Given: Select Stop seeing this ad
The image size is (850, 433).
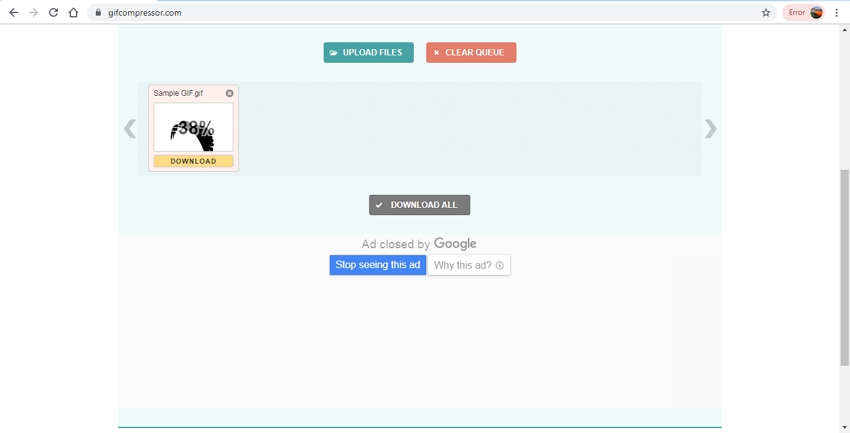Looking at the screenshot, I should coord(378,265).
